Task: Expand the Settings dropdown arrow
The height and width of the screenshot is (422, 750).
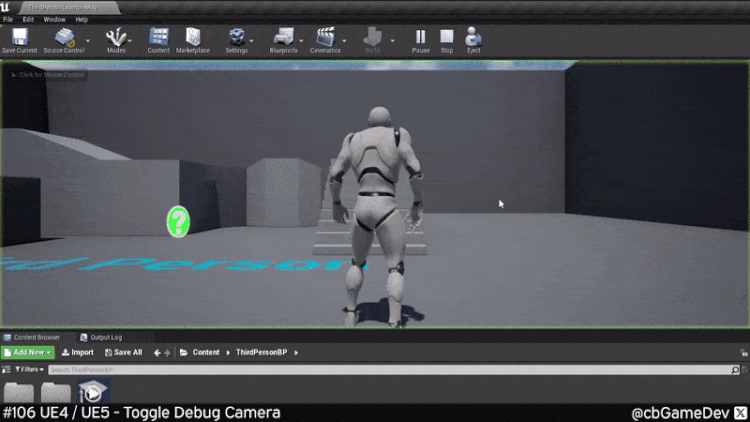Action: tap(252, 41)
